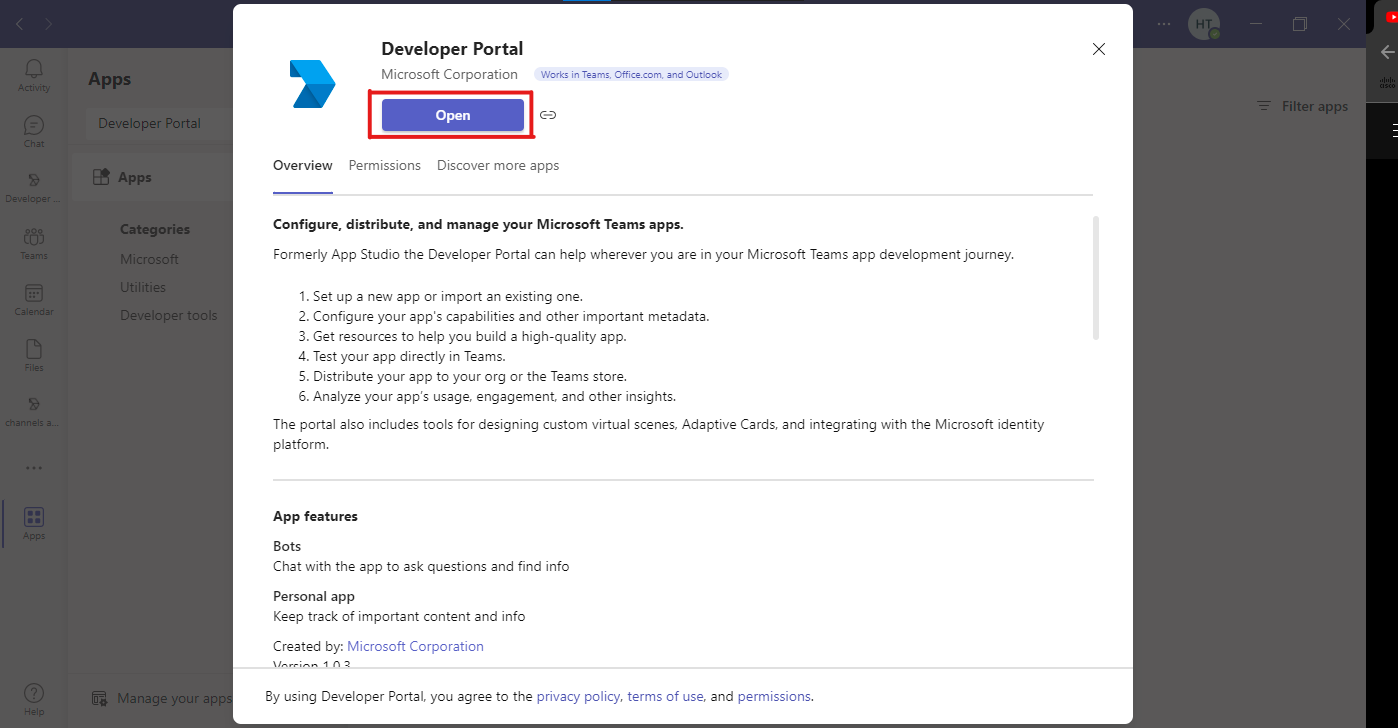The height and width of the screenshot is (728, 1398).
Task: Switch to Discover more apps tab
Action: tap(498, 165)
